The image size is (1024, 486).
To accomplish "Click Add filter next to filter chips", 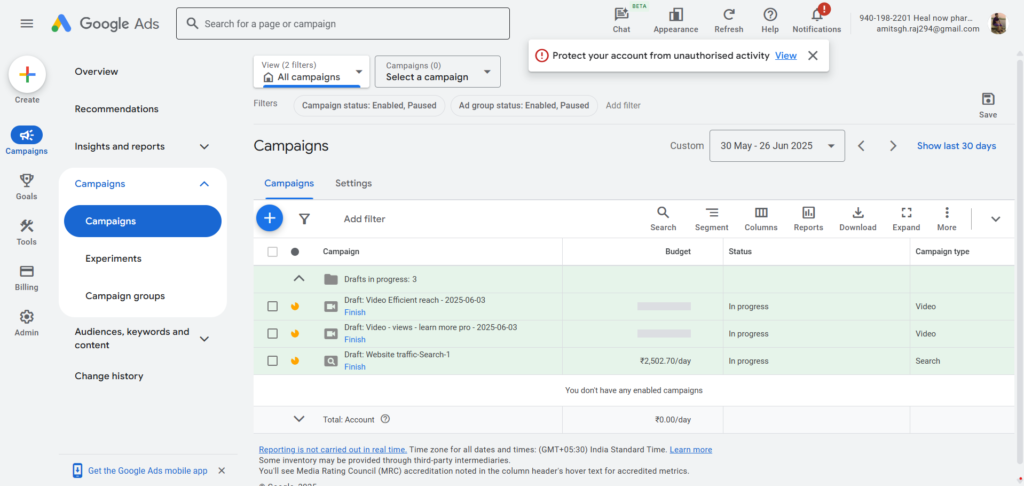I will point(623,105).
